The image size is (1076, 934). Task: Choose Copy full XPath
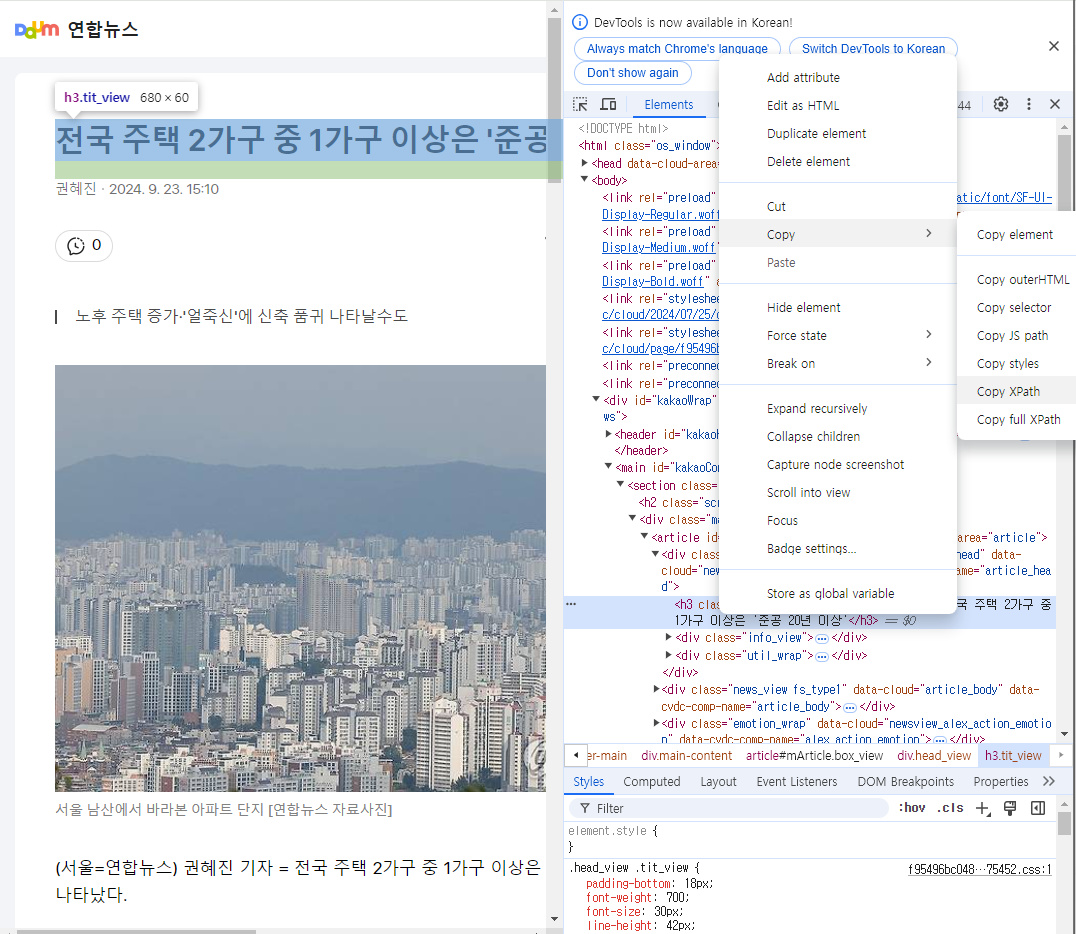pos(1017,420)
